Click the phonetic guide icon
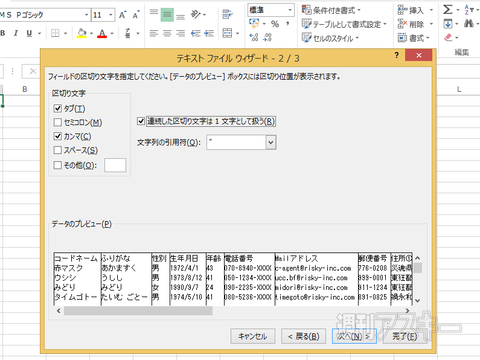The width and height of the screenshot is (480, 360). [x=128, y=33]
